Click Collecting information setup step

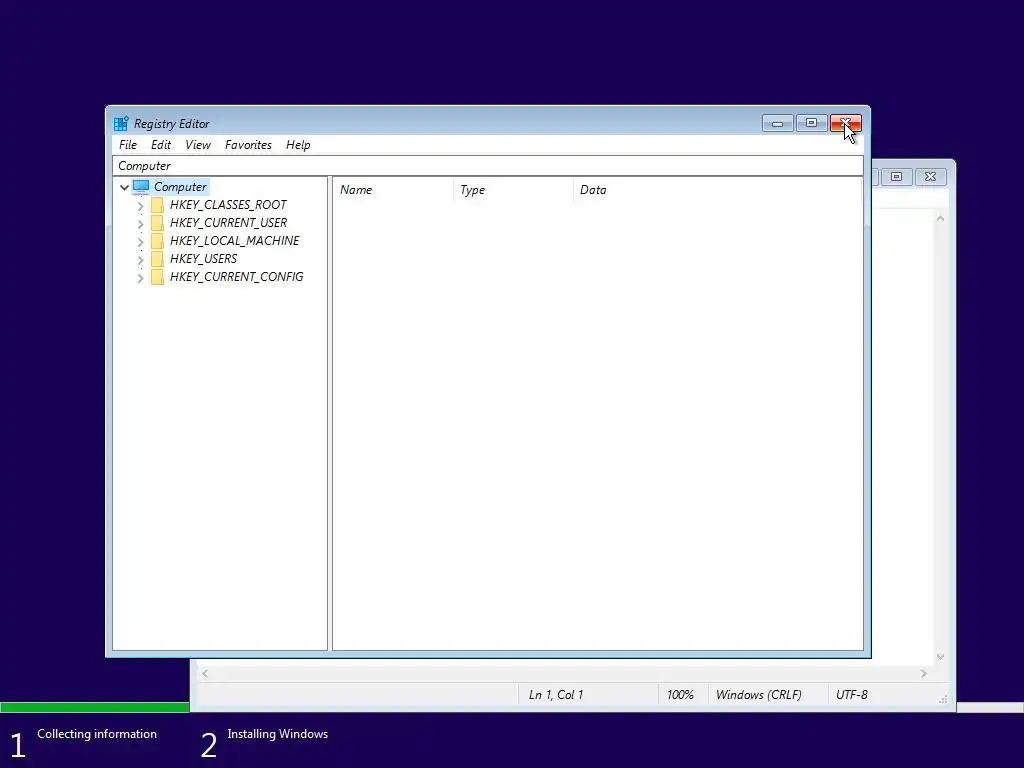97,734
